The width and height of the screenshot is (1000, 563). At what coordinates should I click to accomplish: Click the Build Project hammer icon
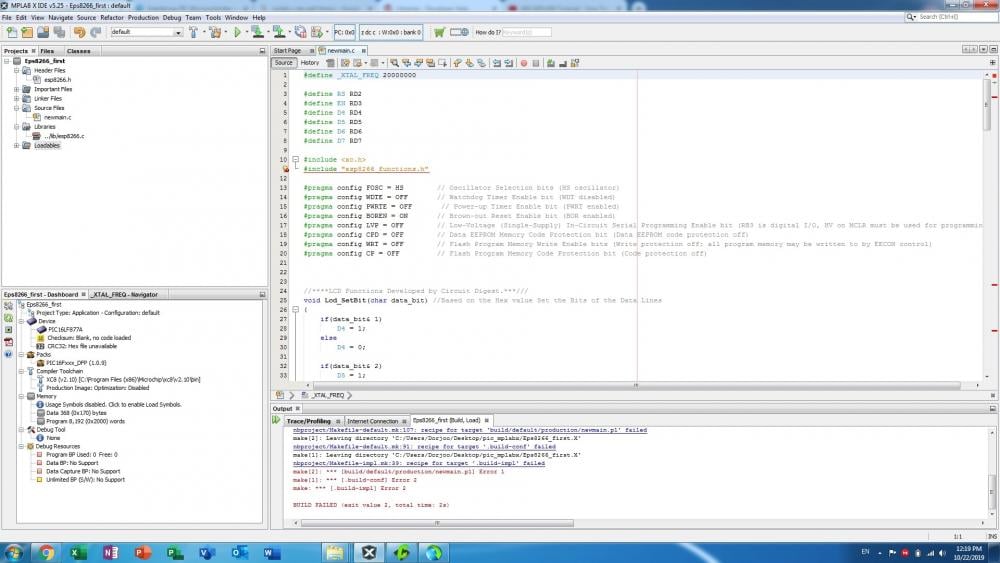click(x=193, y=32)
